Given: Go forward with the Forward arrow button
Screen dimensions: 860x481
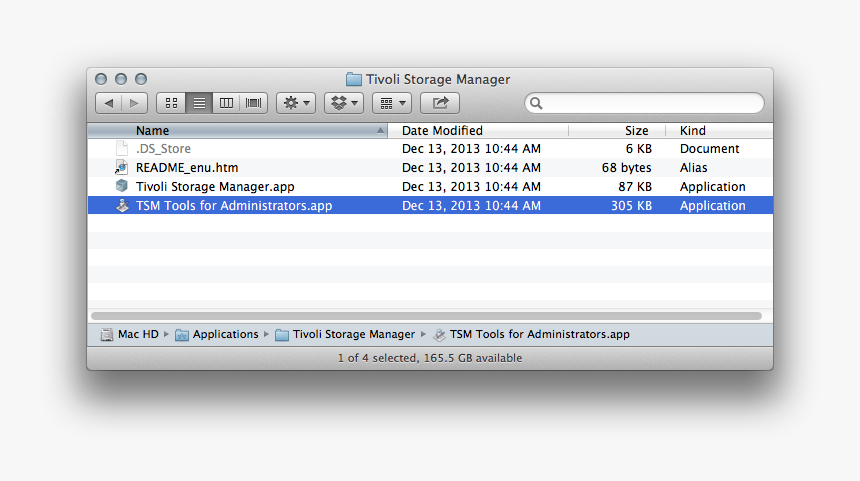Looking at the screenshot, I should [x=134, y=103].
